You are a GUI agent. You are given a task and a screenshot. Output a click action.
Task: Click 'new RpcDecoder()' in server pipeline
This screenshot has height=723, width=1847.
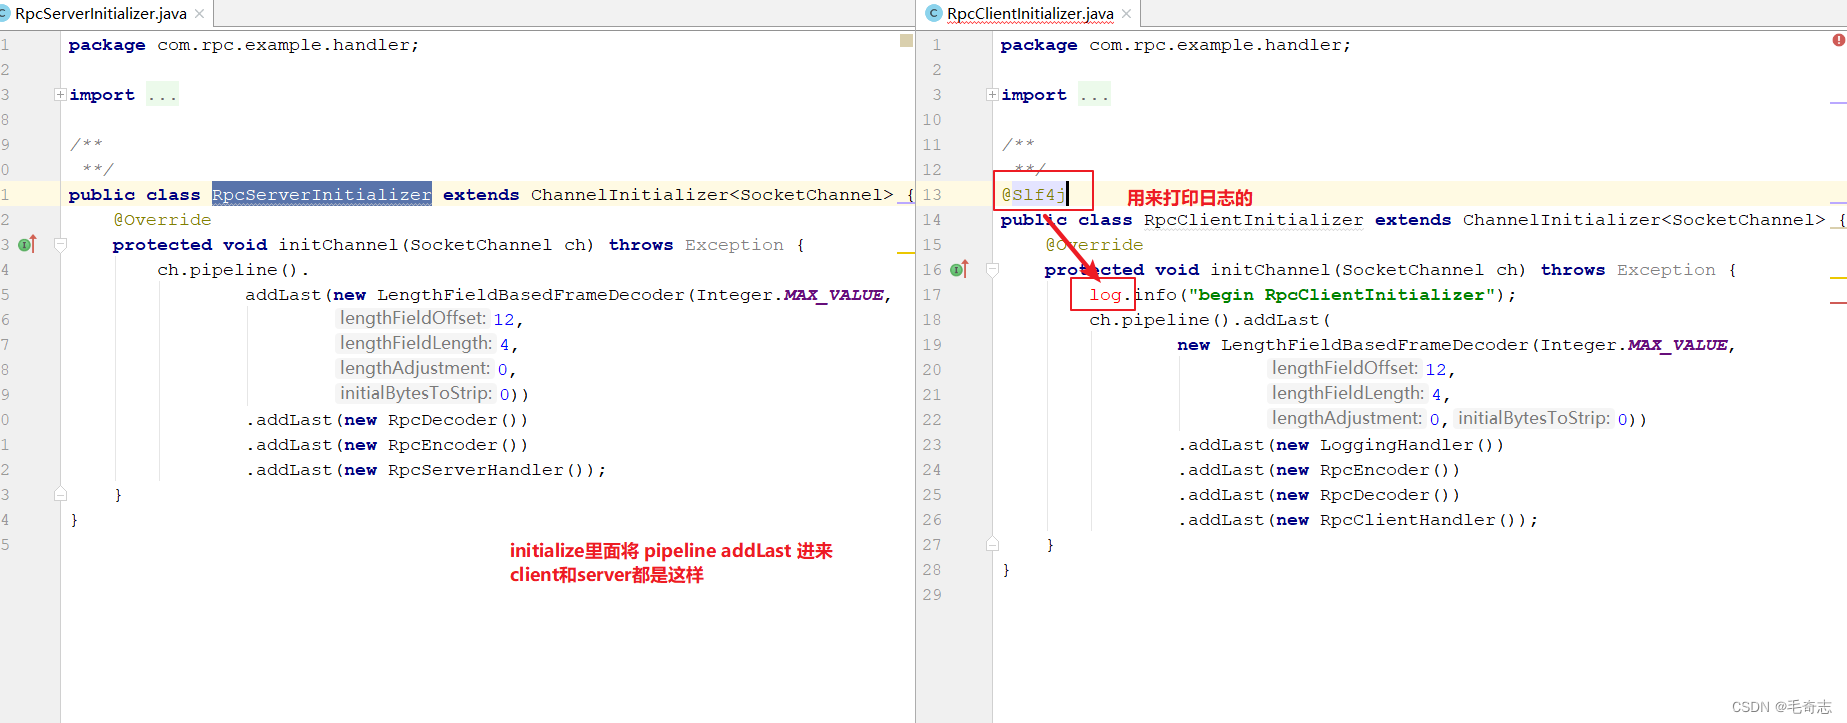point(430,420)
